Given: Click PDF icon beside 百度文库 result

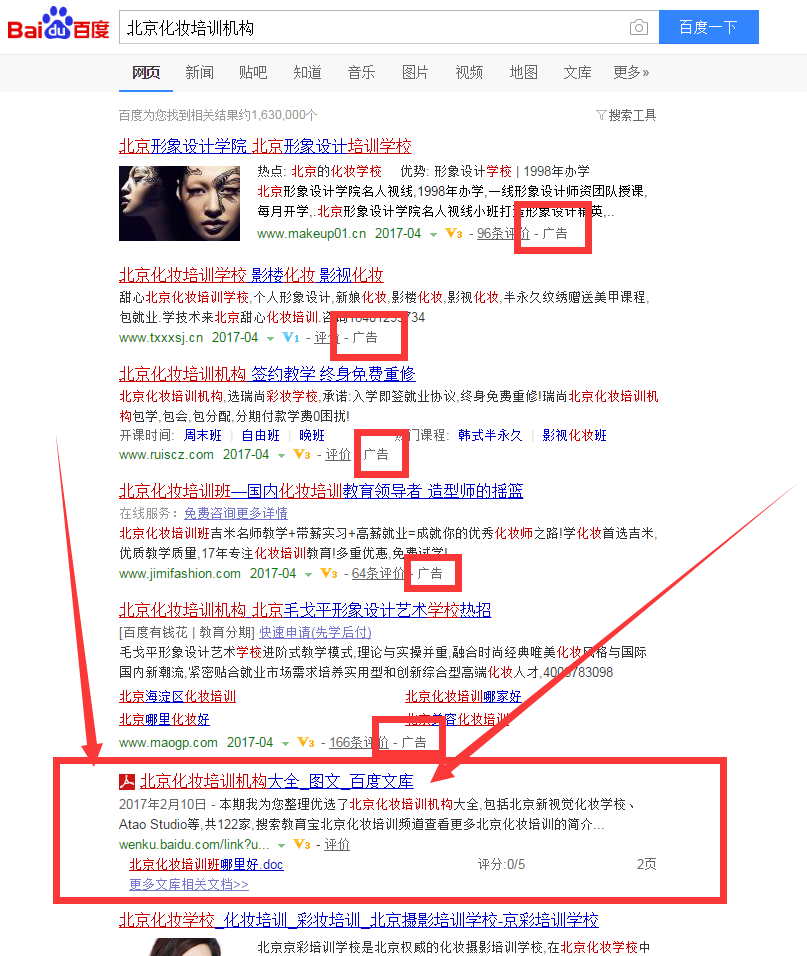Looking at the screenshot, I should coord(127,782).
